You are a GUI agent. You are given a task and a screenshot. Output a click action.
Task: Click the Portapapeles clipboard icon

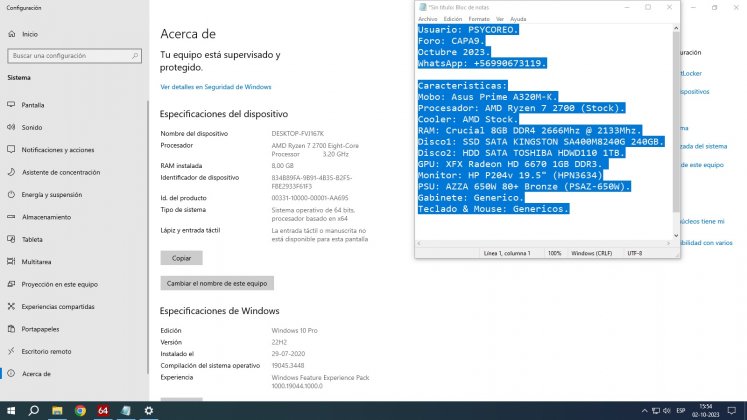(11, 329)
